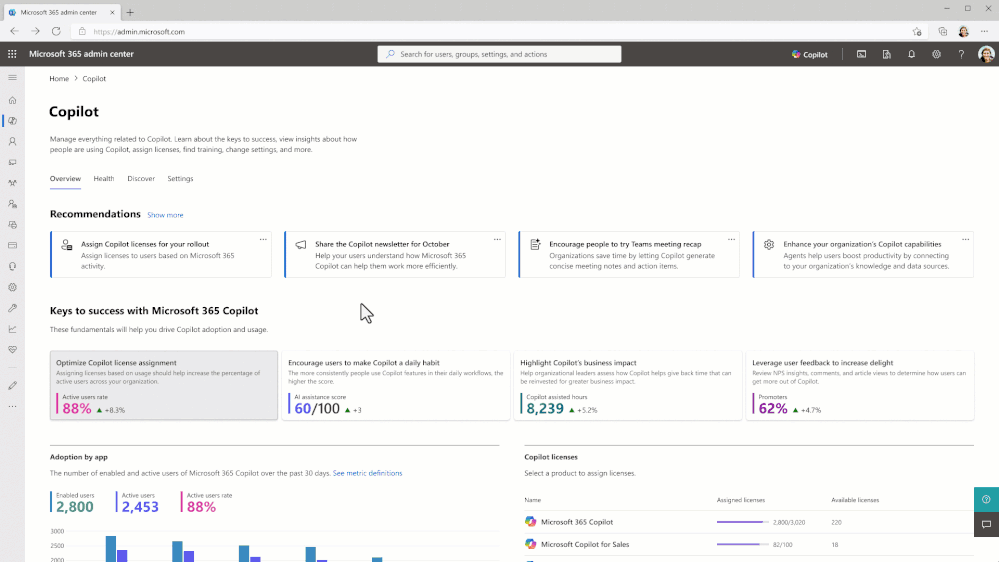This screenshot has height=562, width=999.
Task: Open Teams & groups sidebar icon
Action: click(x=12, y=183)
